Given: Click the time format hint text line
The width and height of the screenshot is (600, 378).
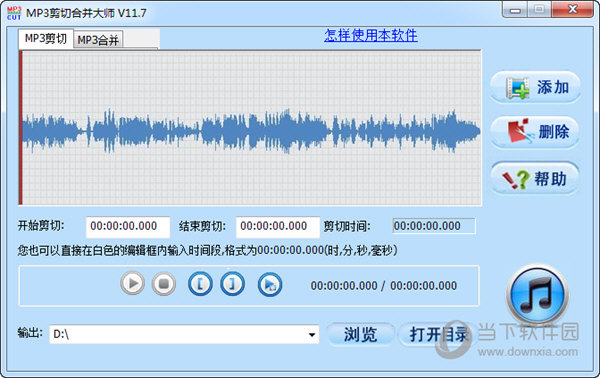Looking at the screenshot, I should click(x=207, y=251).
